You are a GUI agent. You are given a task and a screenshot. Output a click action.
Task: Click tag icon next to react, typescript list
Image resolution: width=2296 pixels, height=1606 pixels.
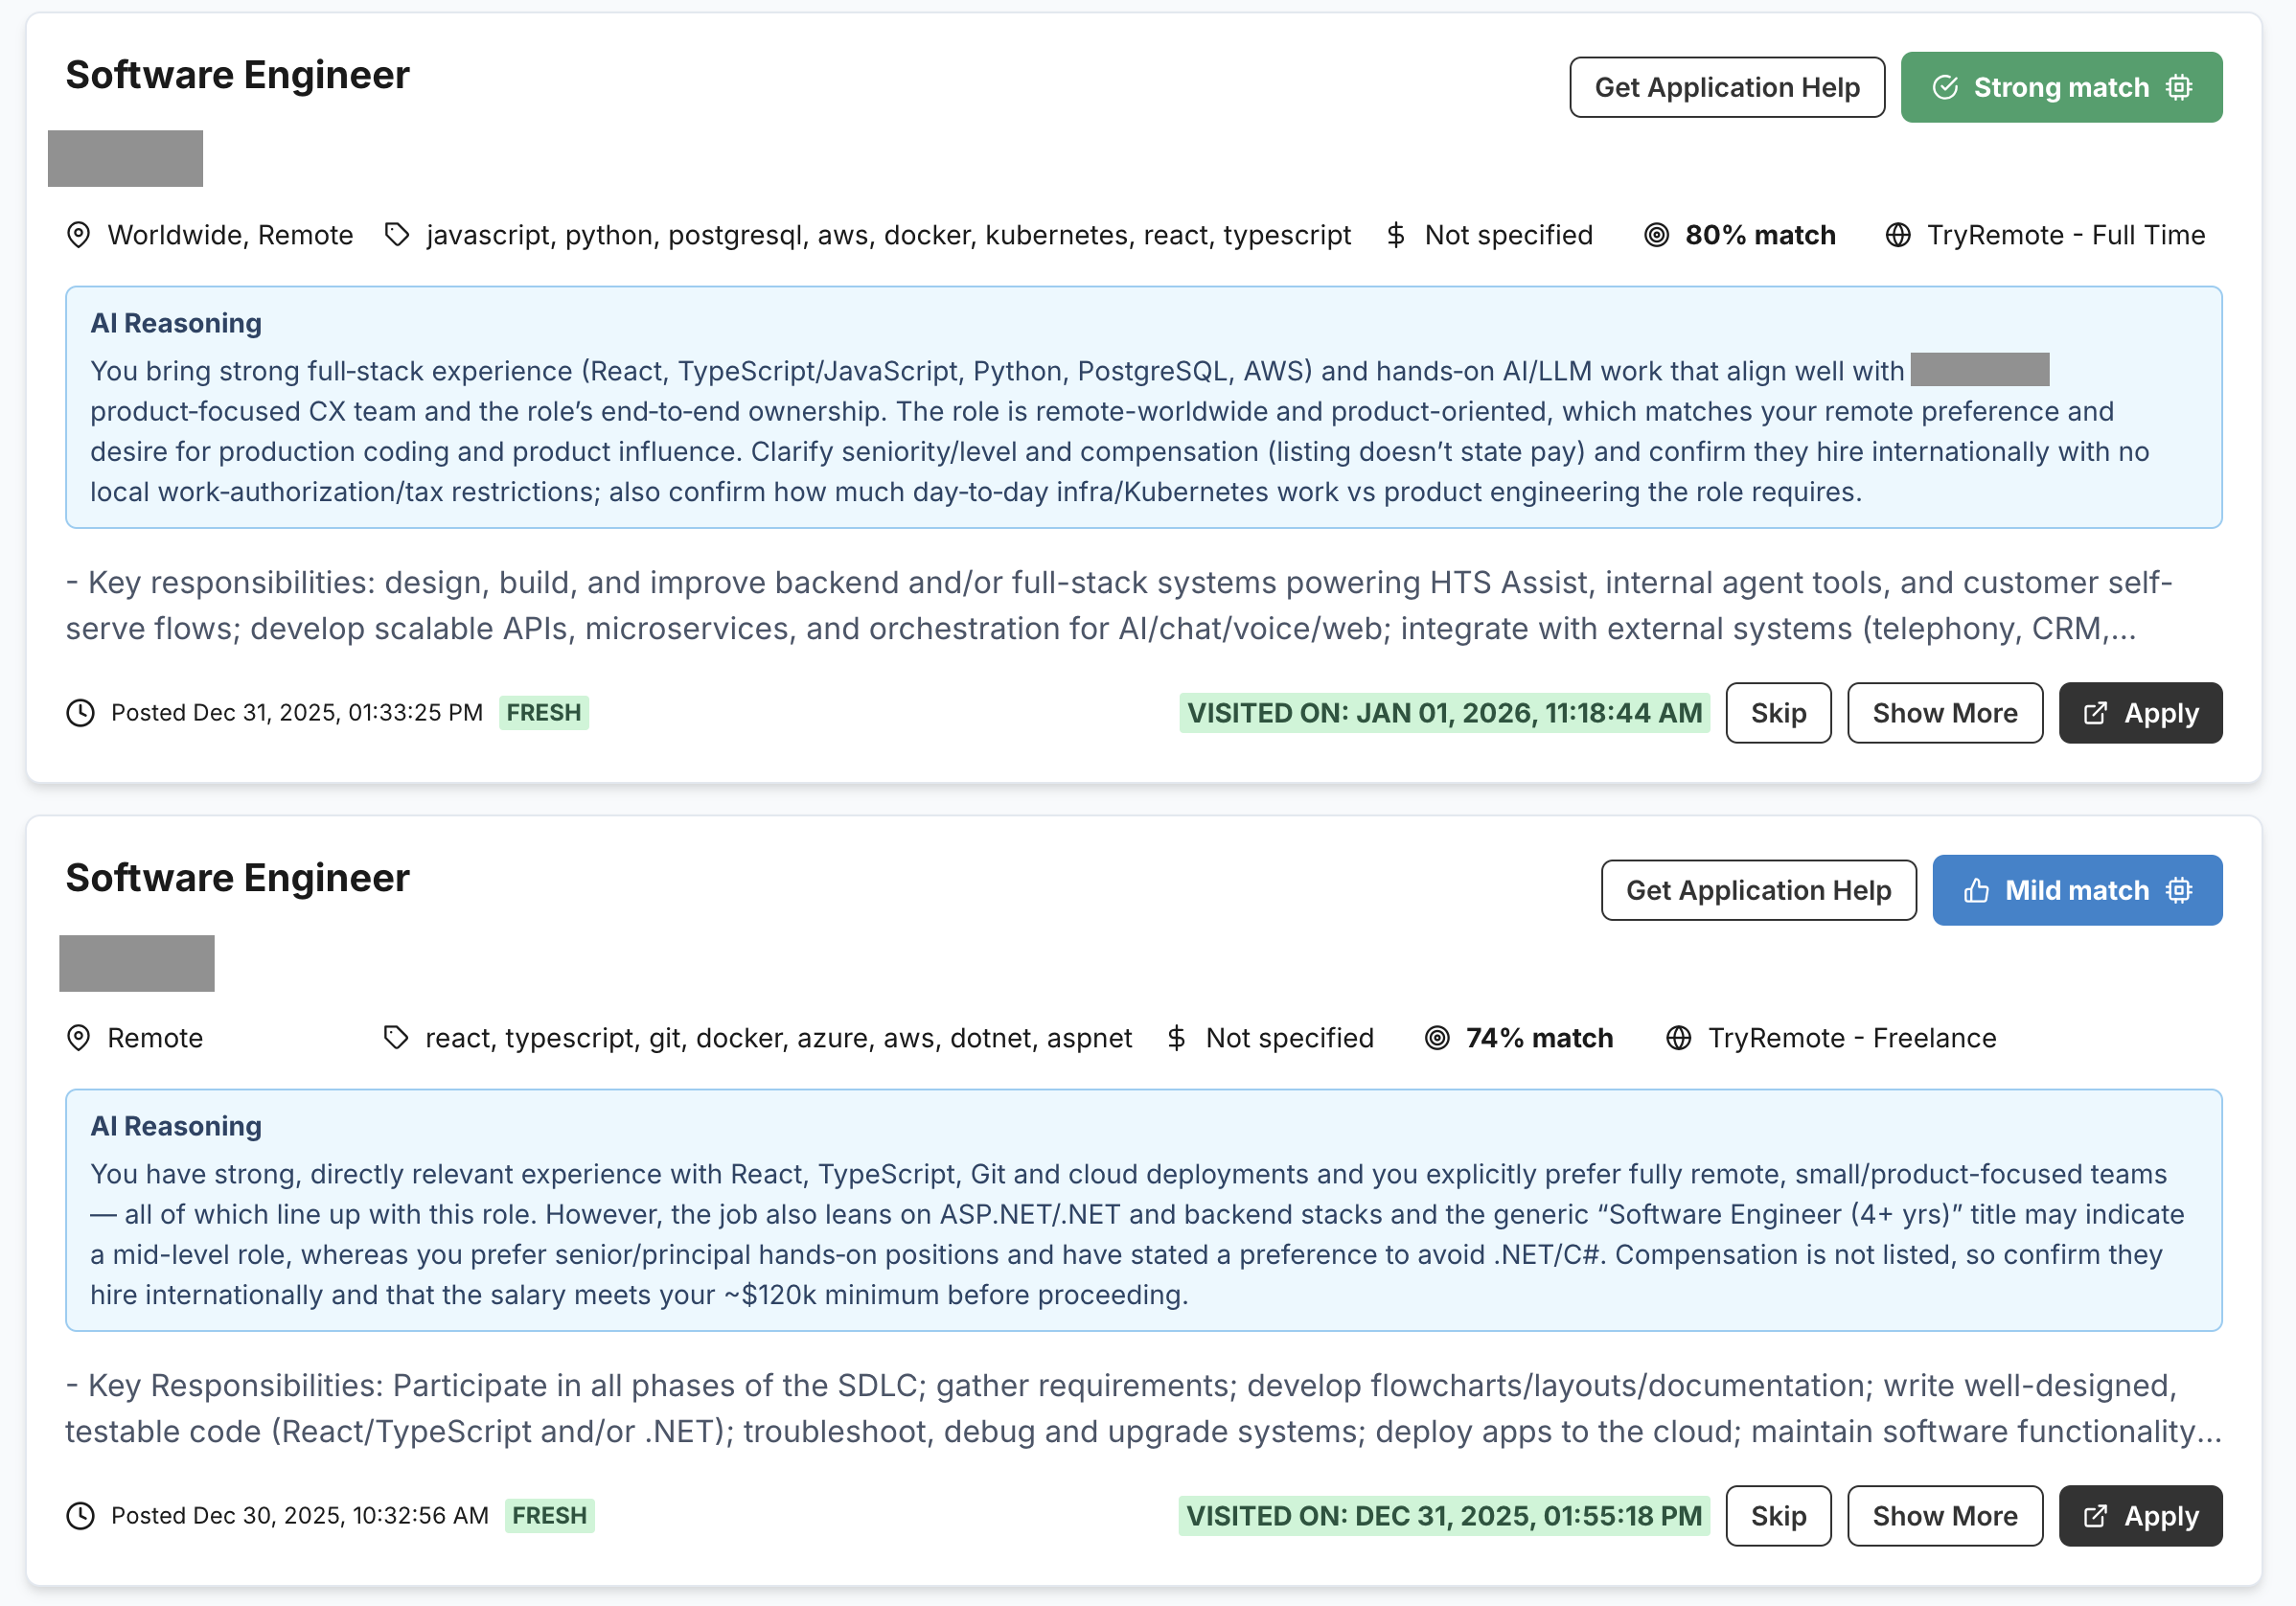coord(396,1038)
